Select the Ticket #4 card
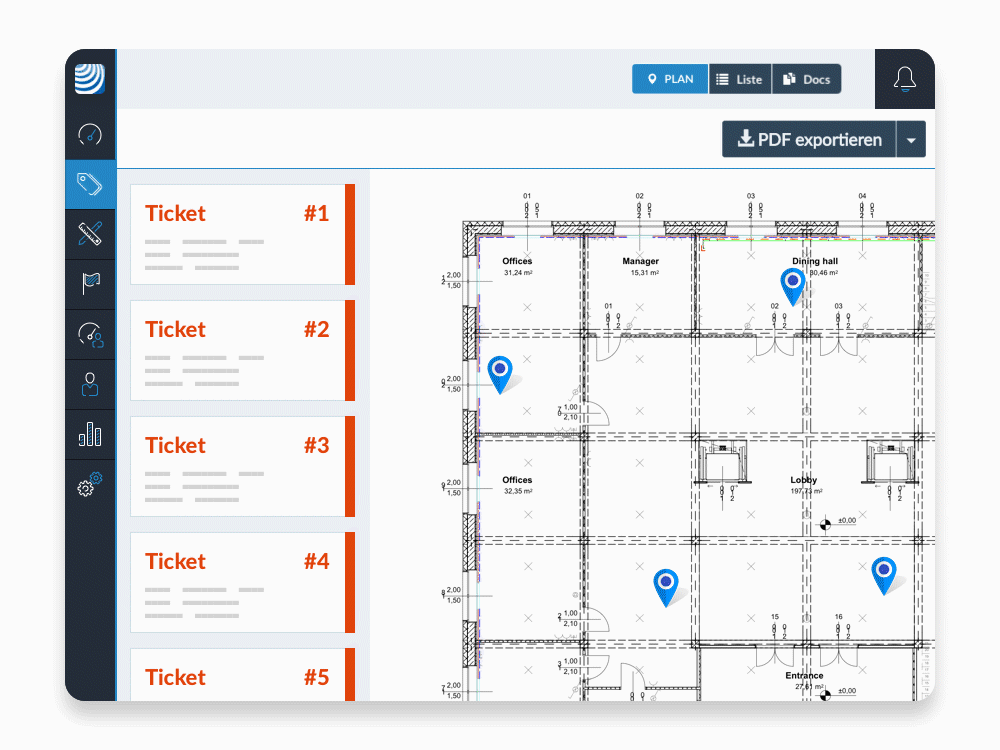The height and width of the screenshot is (750, 1000). pos(238,582)
